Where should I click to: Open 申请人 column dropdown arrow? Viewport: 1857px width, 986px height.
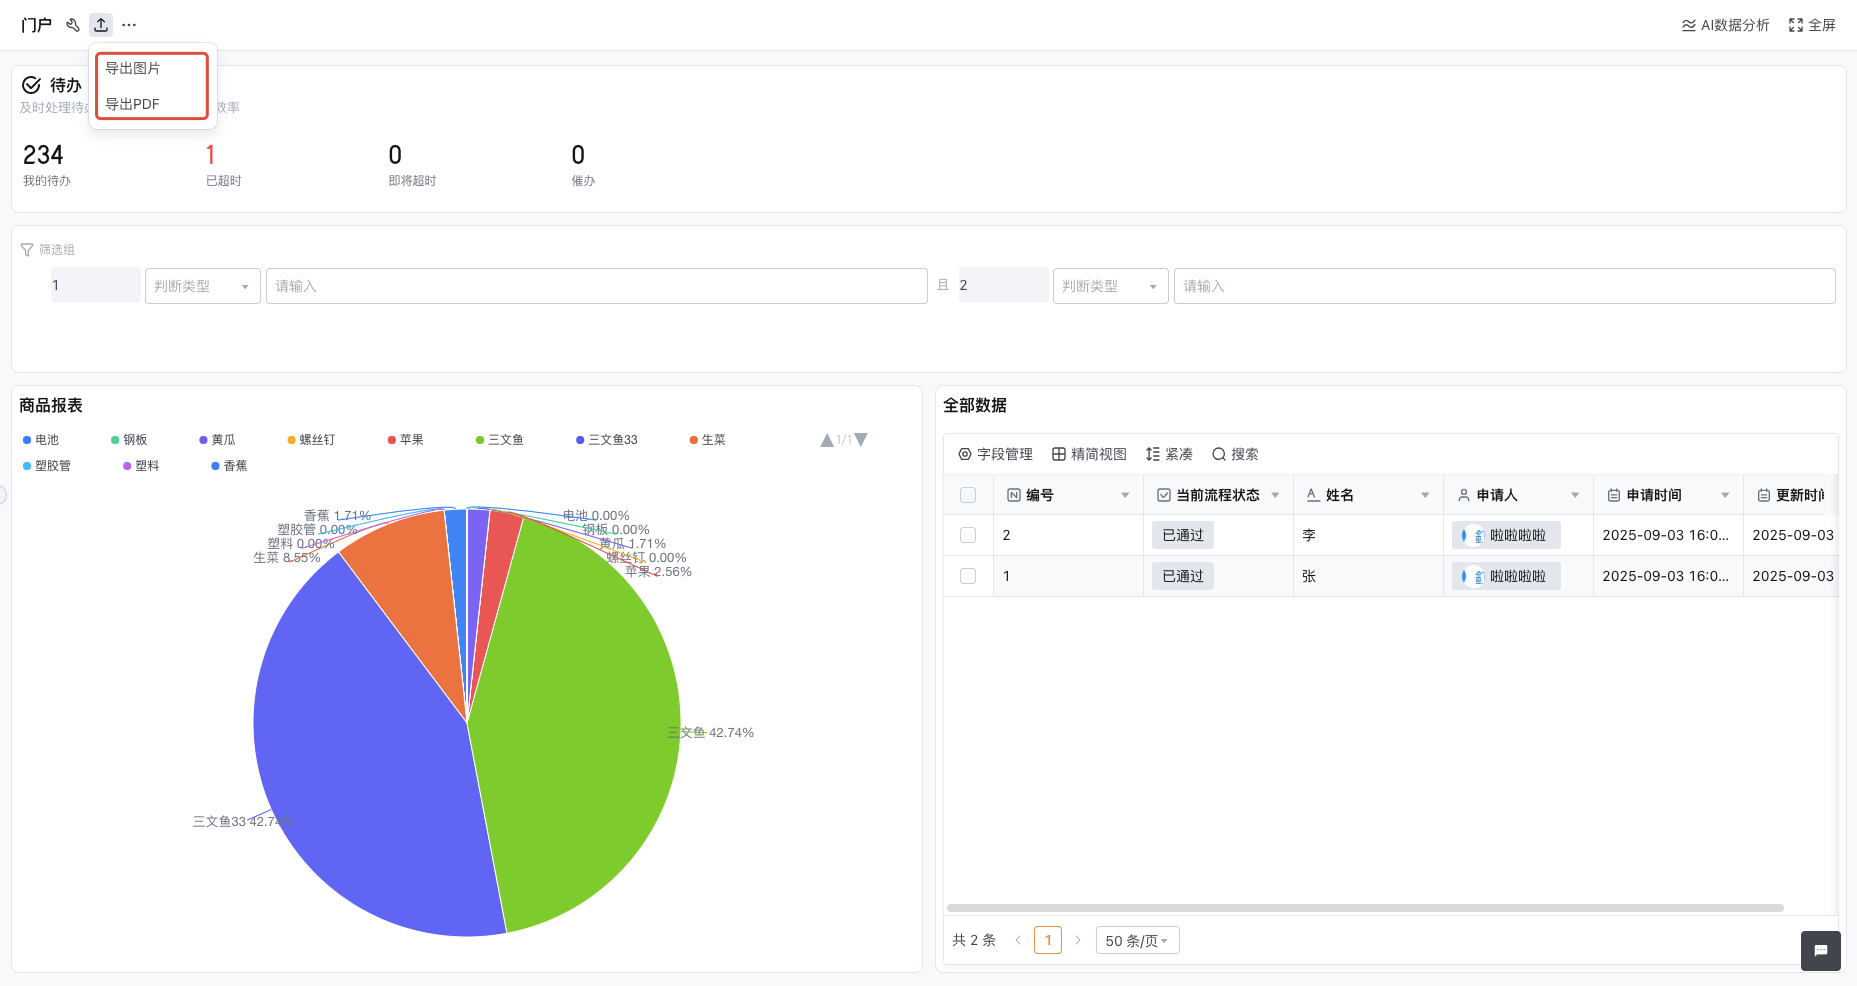[1575, 495]
